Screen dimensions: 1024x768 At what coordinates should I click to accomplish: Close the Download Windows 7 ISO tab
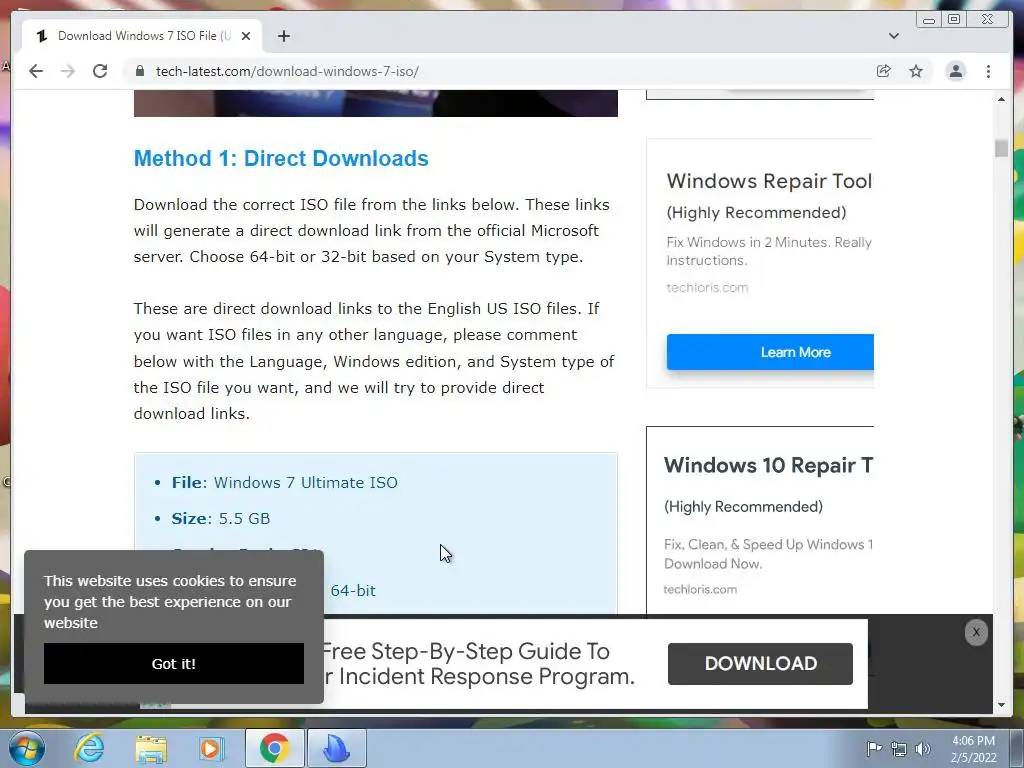(246, 36)
